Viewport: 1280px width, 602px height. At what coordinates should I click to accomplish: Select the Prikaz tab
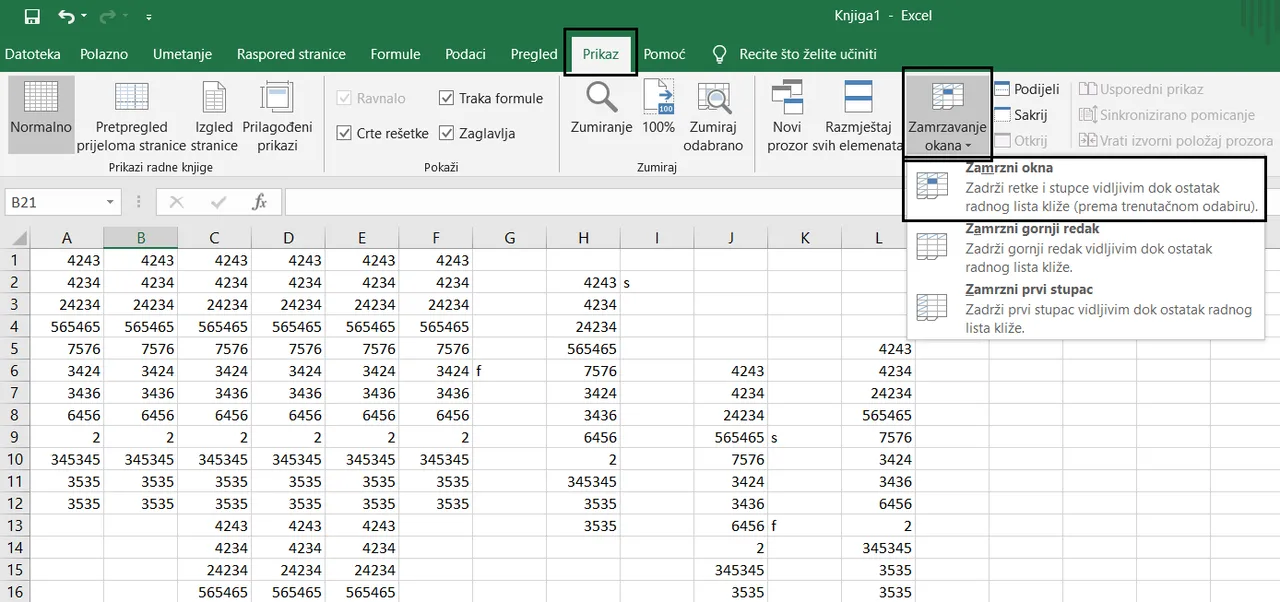point(601,54)
